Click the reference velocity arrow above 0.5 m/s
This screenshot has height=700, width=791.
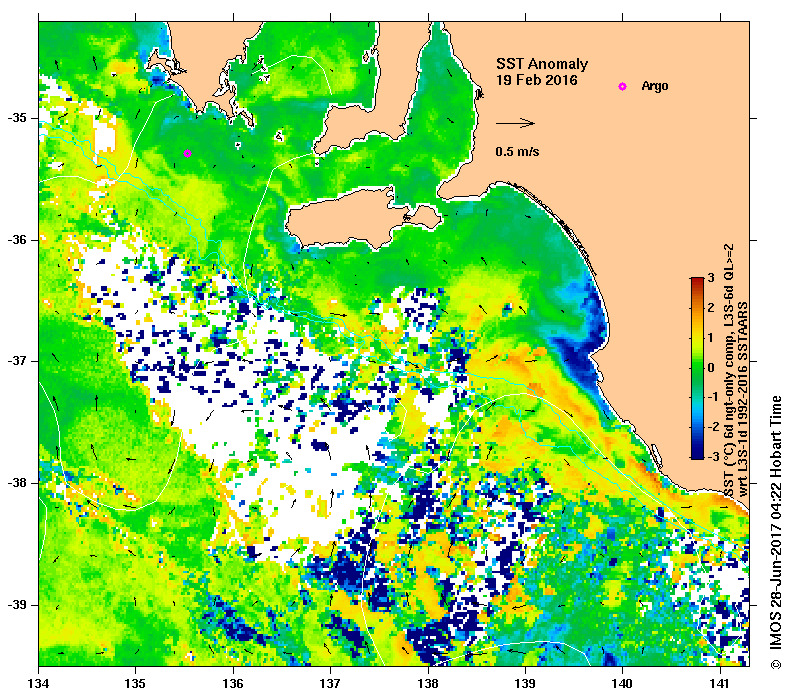coord(516,124)
